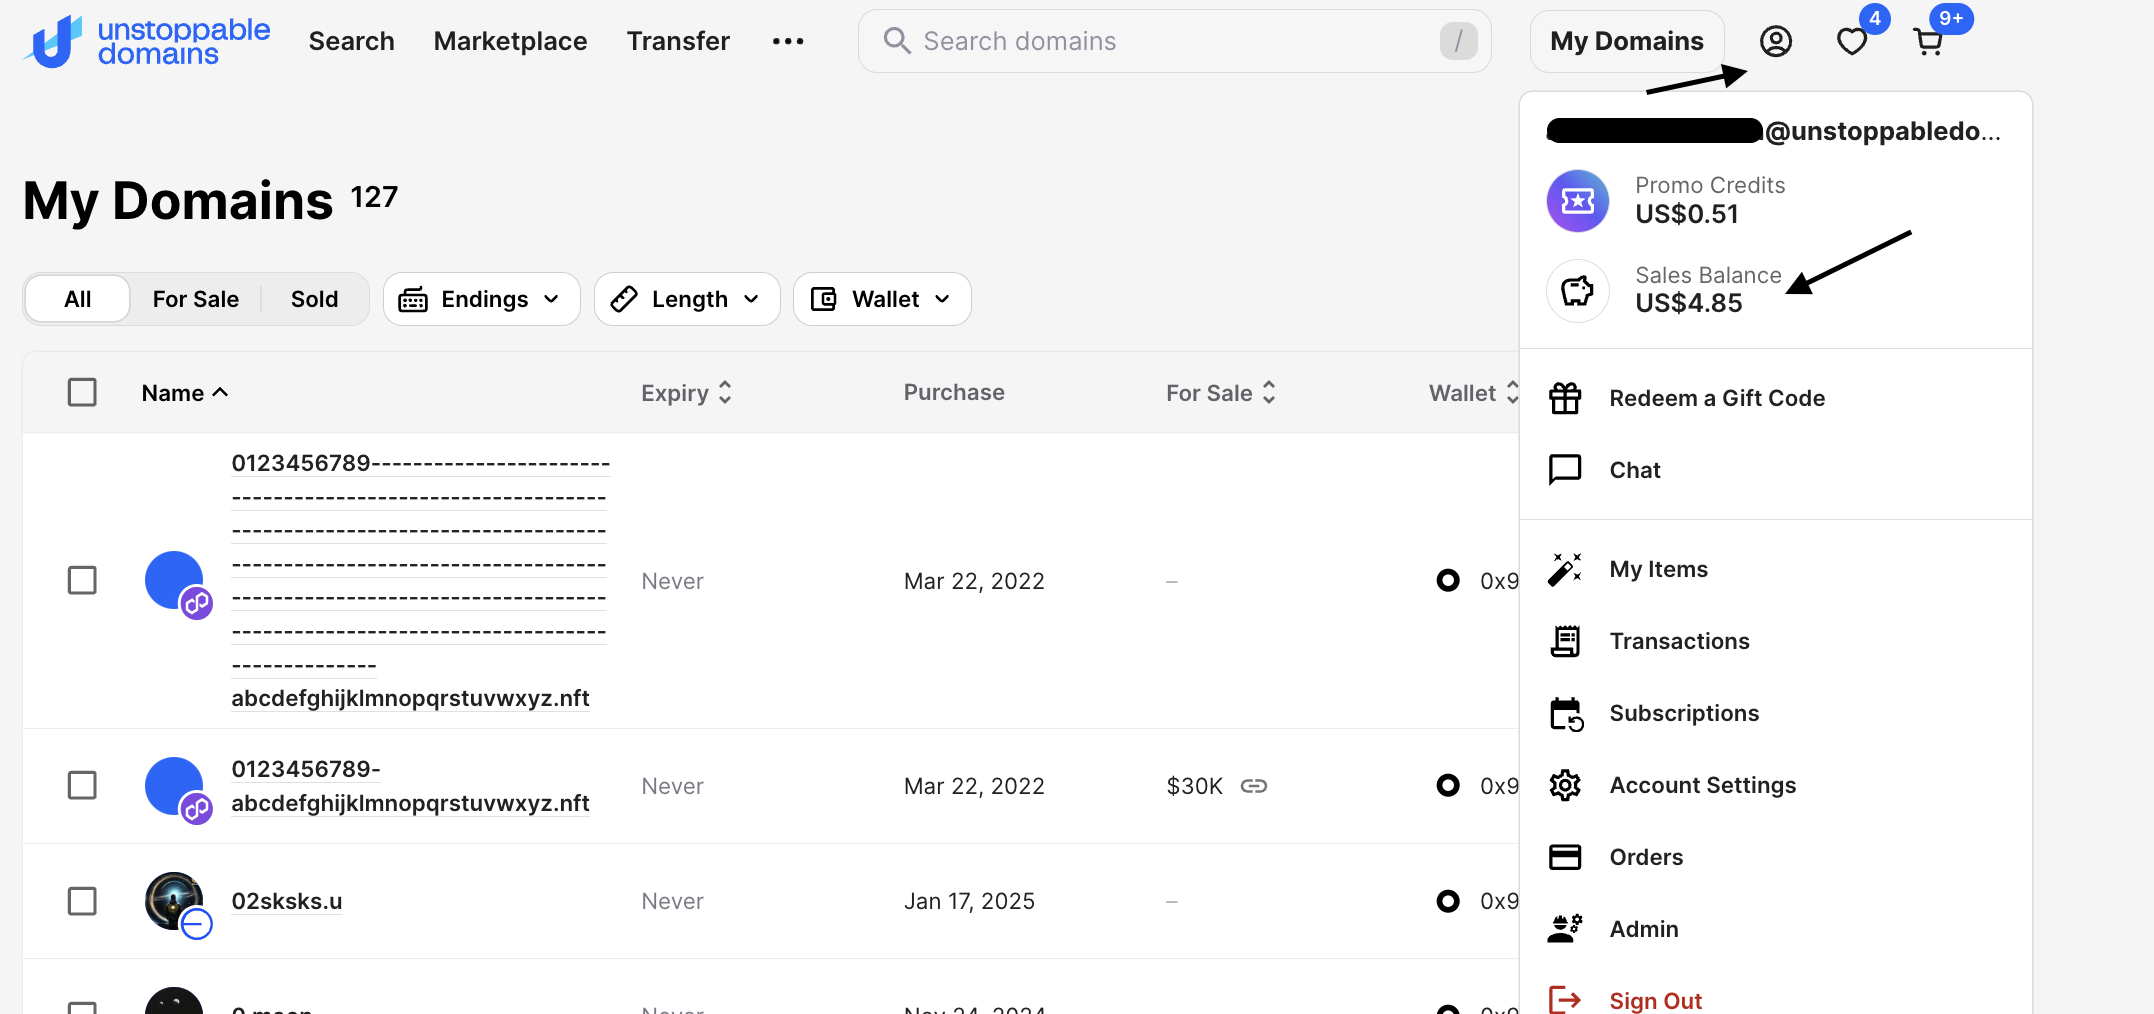This screenshot has width=2154, height=1014.
Task: Click the avatar of 02sksks.u domain
Action: coord(174,901)
